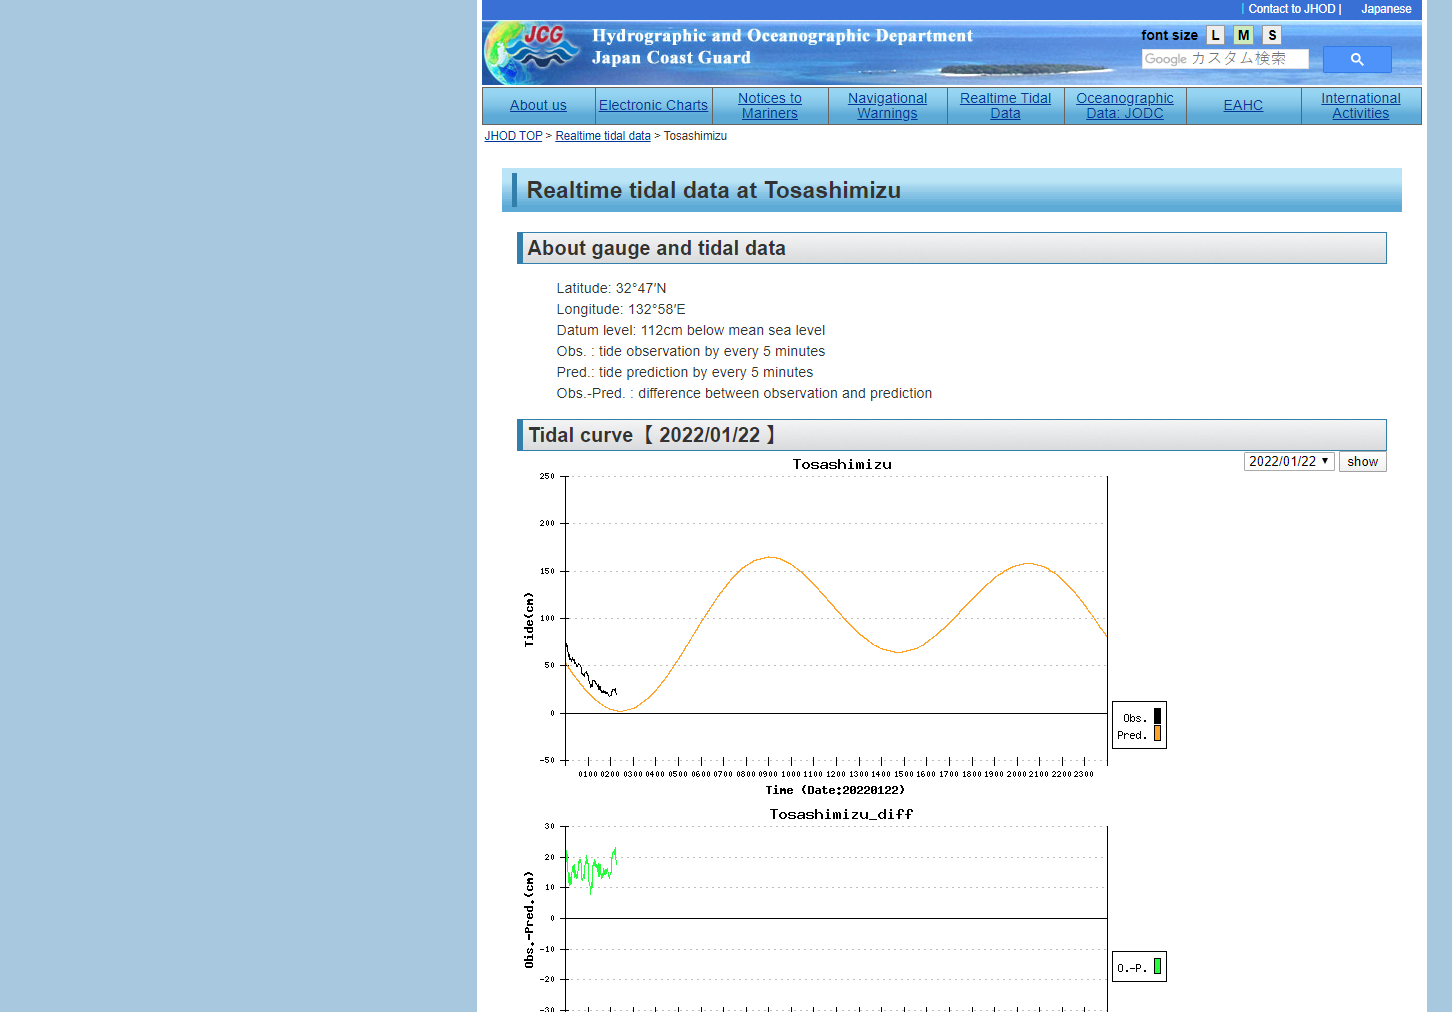Click the black Obs. legend swatch
This screenshot has width=1452, height=1012.
pyautogui.click(x=1157, y=716)
